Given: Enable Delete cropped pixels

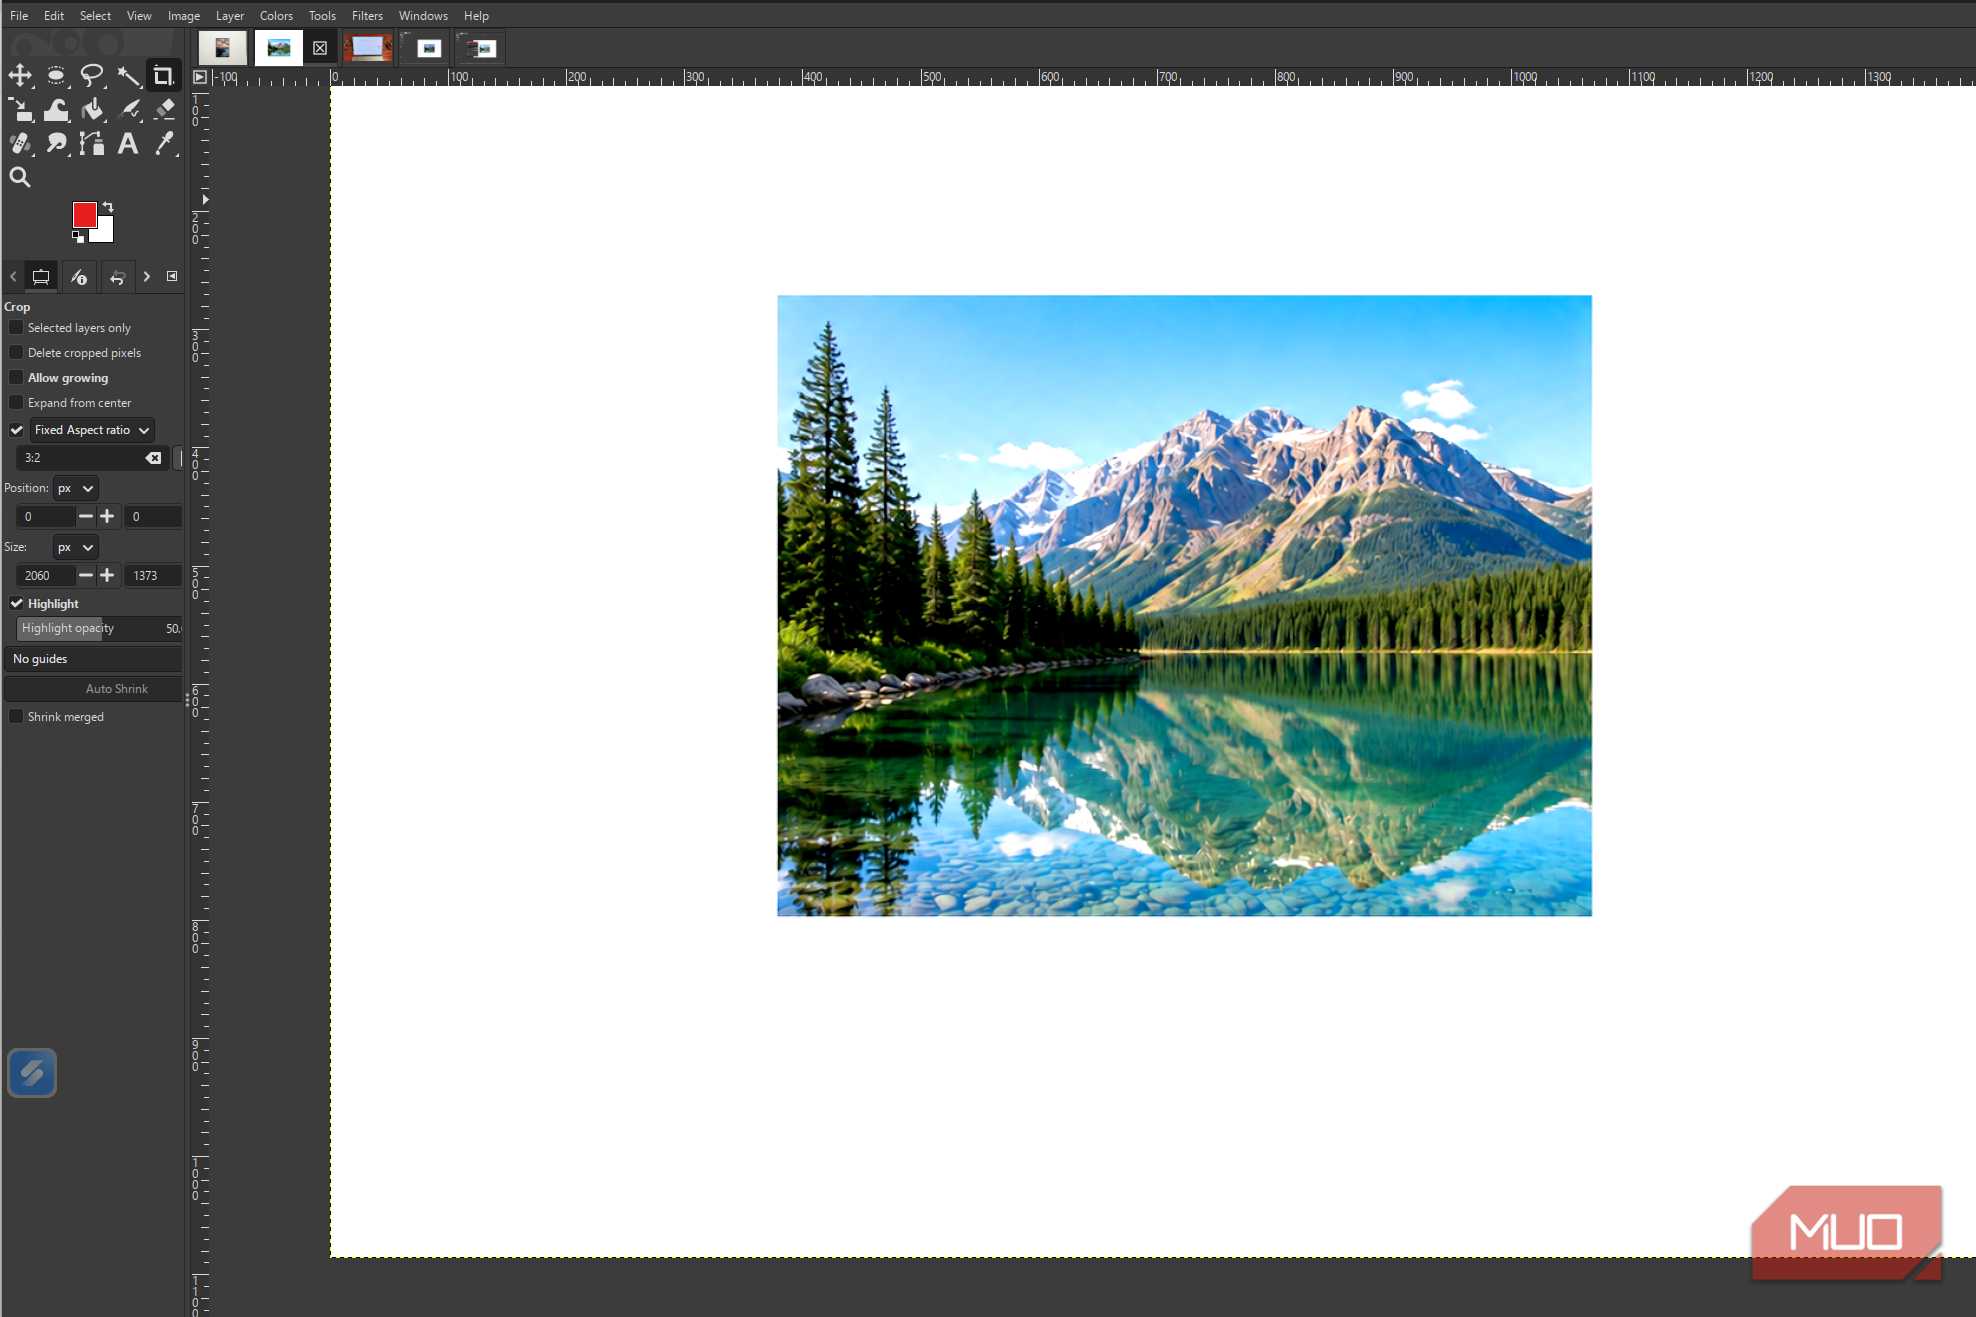Looking at the screenshot, I should pos(16,353).
